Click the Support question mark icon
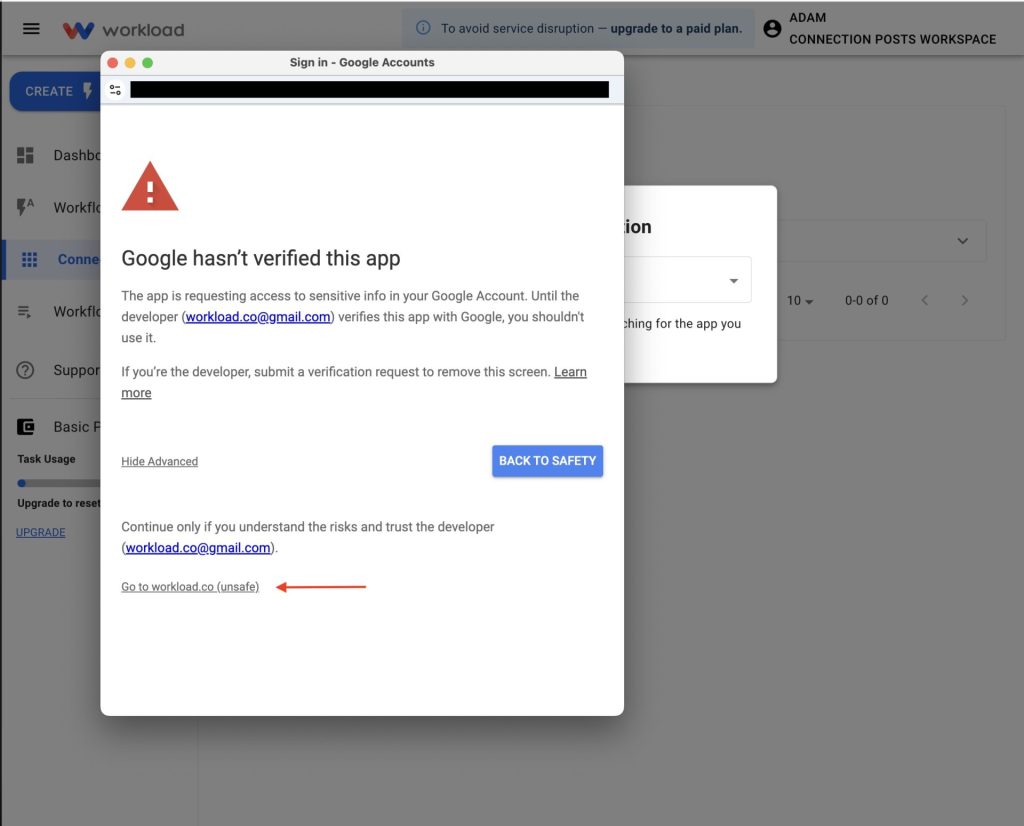 coord(25,370)
